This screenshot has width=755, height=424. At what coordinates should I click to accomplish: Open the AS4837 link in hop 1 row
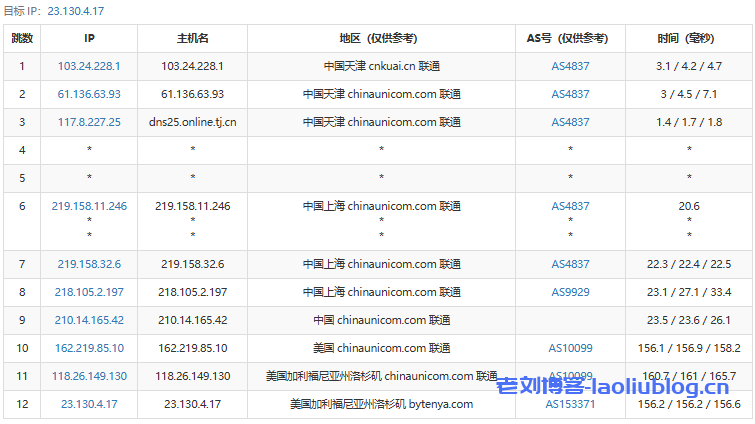(570, 66)
